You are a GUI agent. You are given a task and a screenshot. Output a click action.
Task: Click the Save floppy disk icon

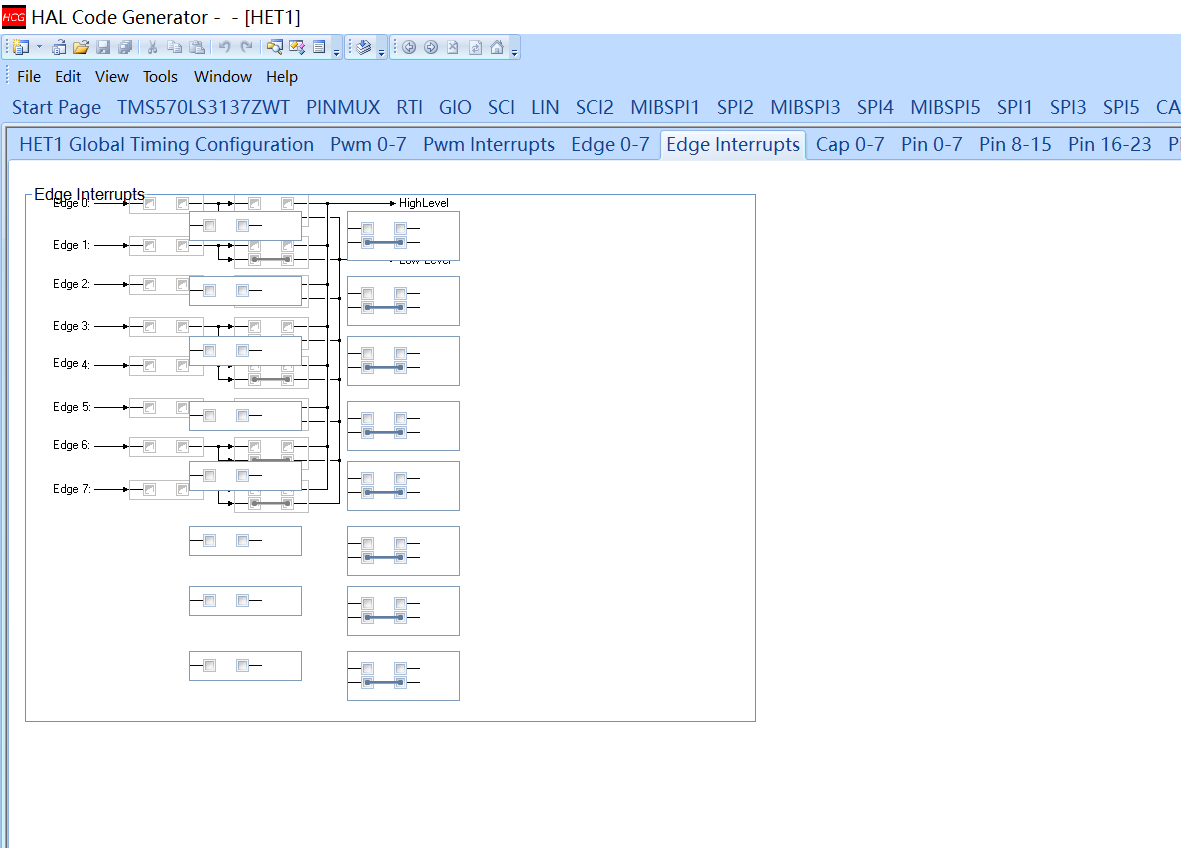pos(103,47)
